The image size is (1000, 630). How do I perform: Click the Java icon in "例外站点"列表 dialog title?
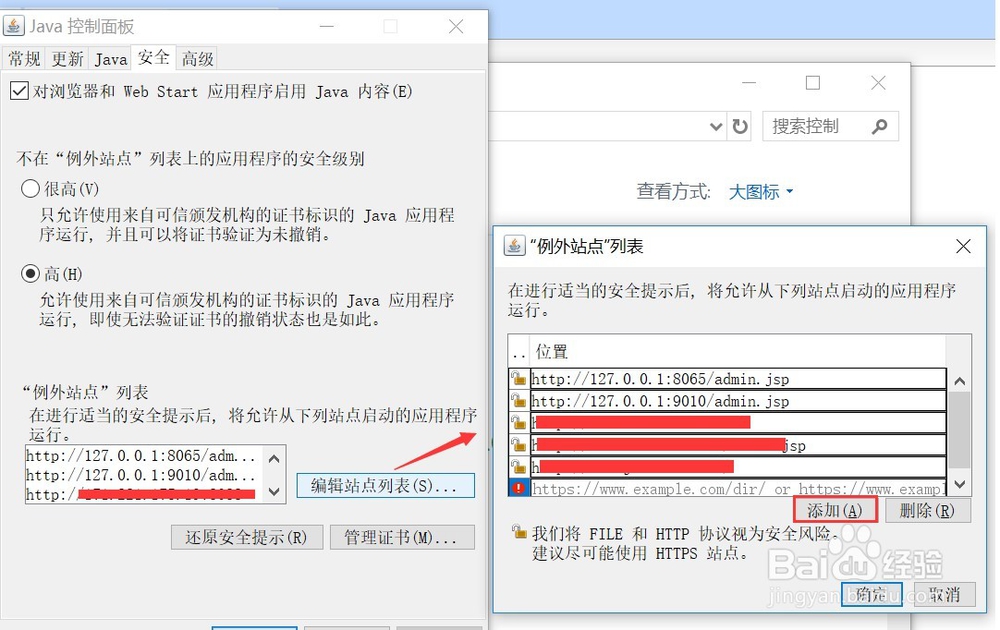515,245
